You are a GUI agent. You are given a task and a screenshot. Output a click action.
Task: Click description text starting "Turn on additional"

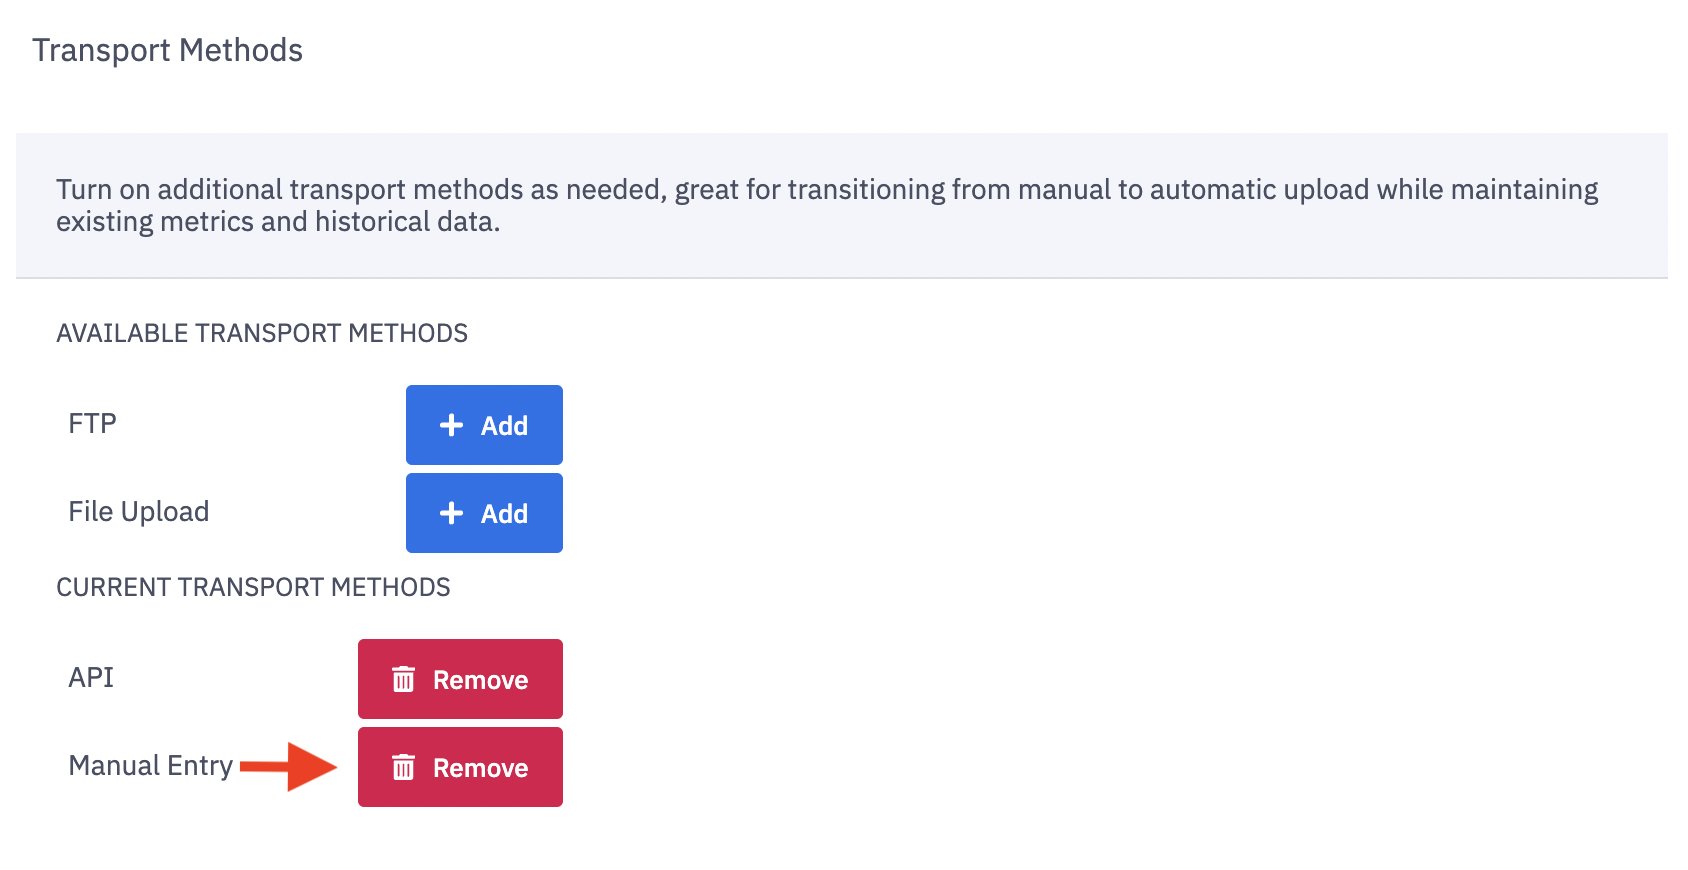pos(826,190)
